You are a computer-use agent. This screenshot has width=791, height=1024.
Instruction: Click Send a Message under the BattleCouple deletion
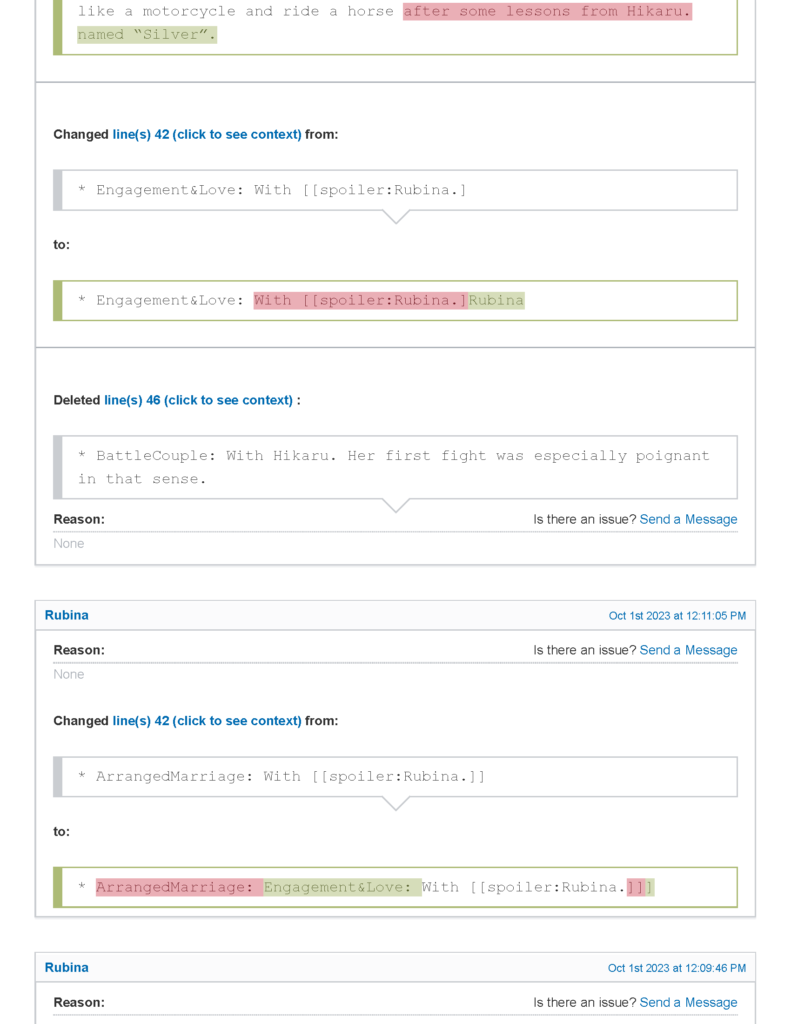tap(688, 519)
